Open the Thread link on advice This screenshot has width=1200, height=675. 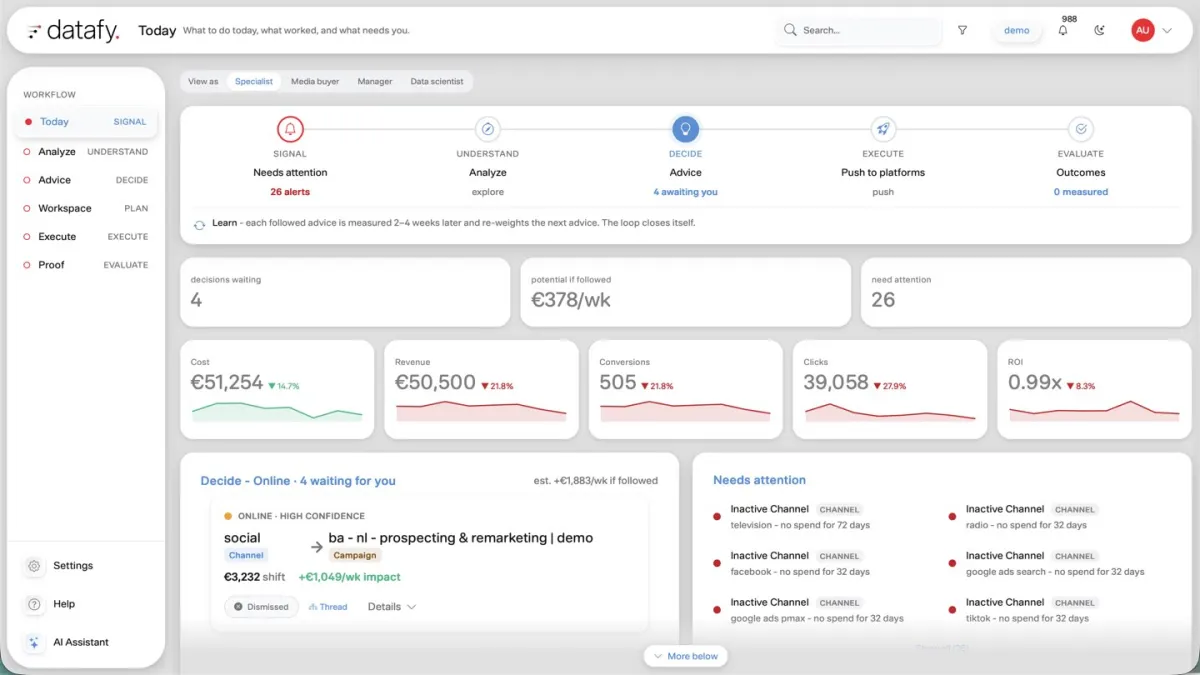click(328, 607)
